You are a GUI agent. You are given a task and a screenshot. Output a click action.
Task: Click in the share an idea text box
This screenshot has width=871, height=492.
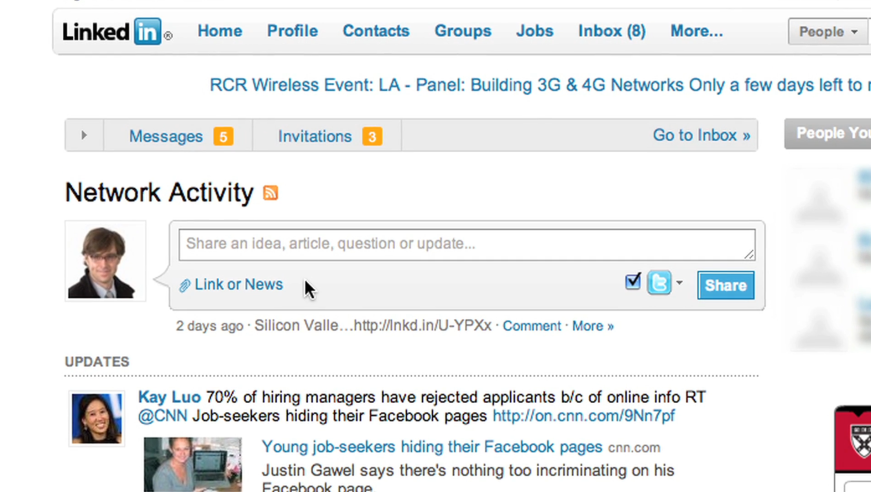tap(466, 244)
